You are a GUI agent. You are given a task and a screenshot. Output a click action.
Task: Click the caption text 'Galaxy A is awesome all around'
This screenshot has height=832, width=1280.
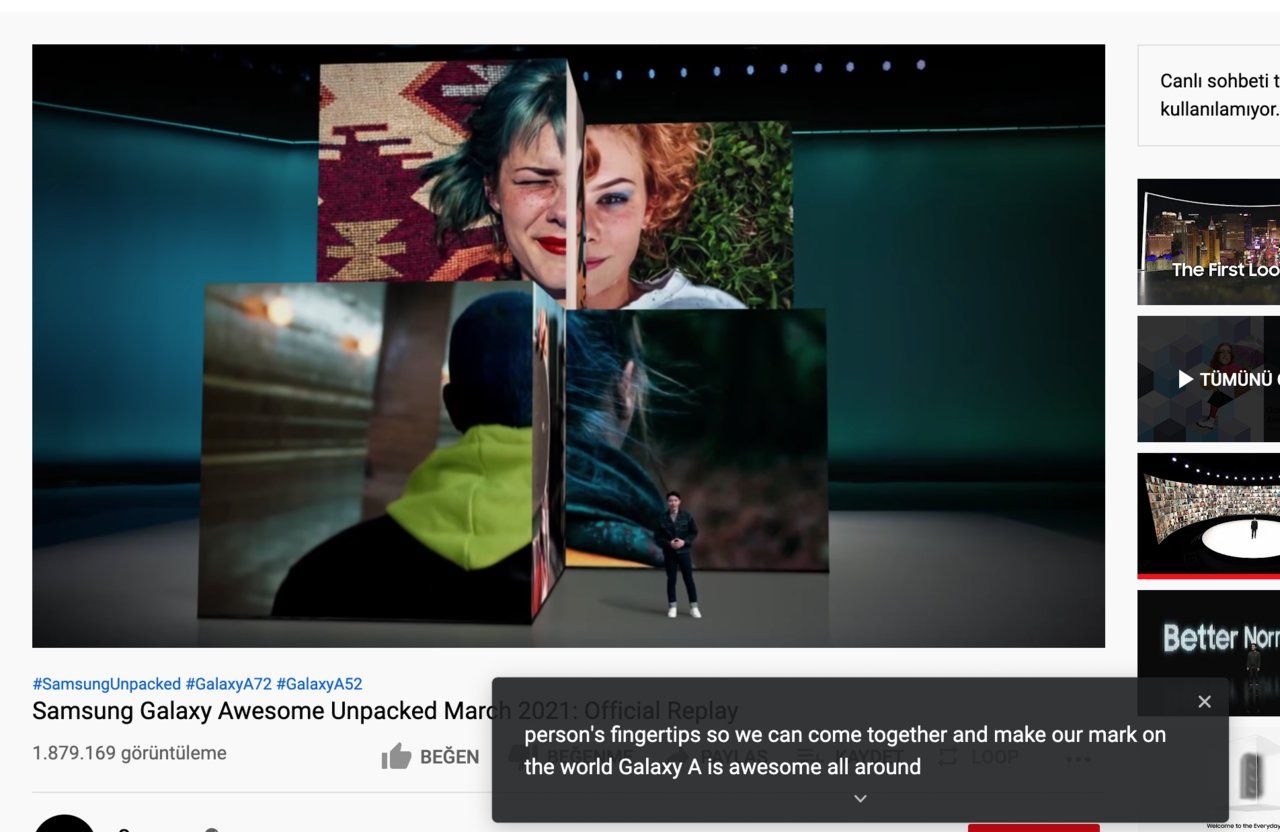[x=769, y=767]
